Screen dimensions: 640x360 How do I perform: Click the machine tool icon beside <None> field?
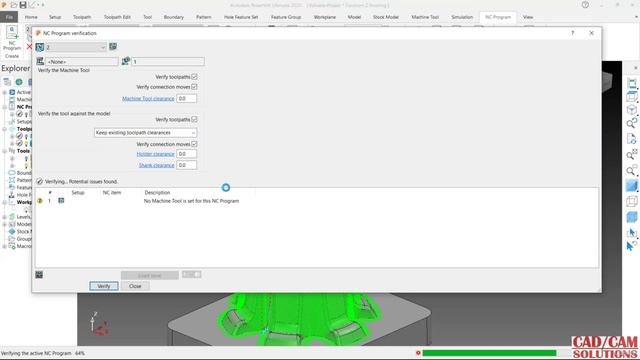(40, 61)
